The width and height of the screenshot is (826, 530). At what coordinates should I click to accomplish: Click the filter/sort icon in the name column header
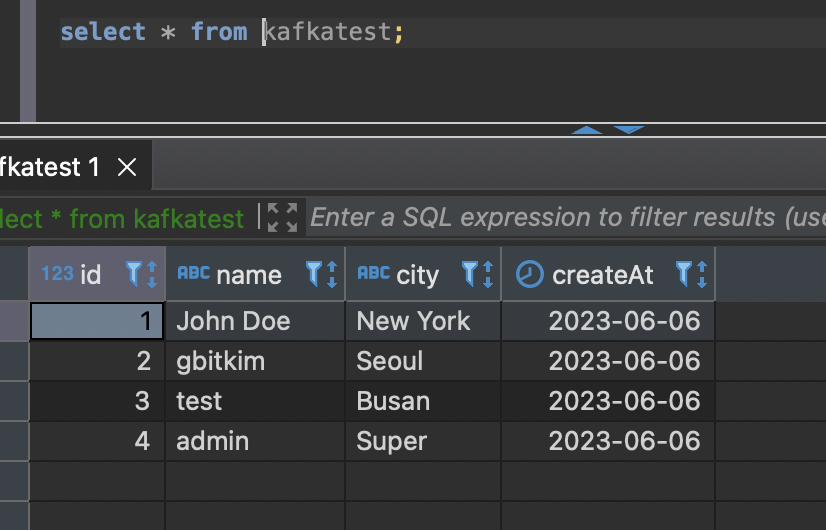click(x=321, y=275)
